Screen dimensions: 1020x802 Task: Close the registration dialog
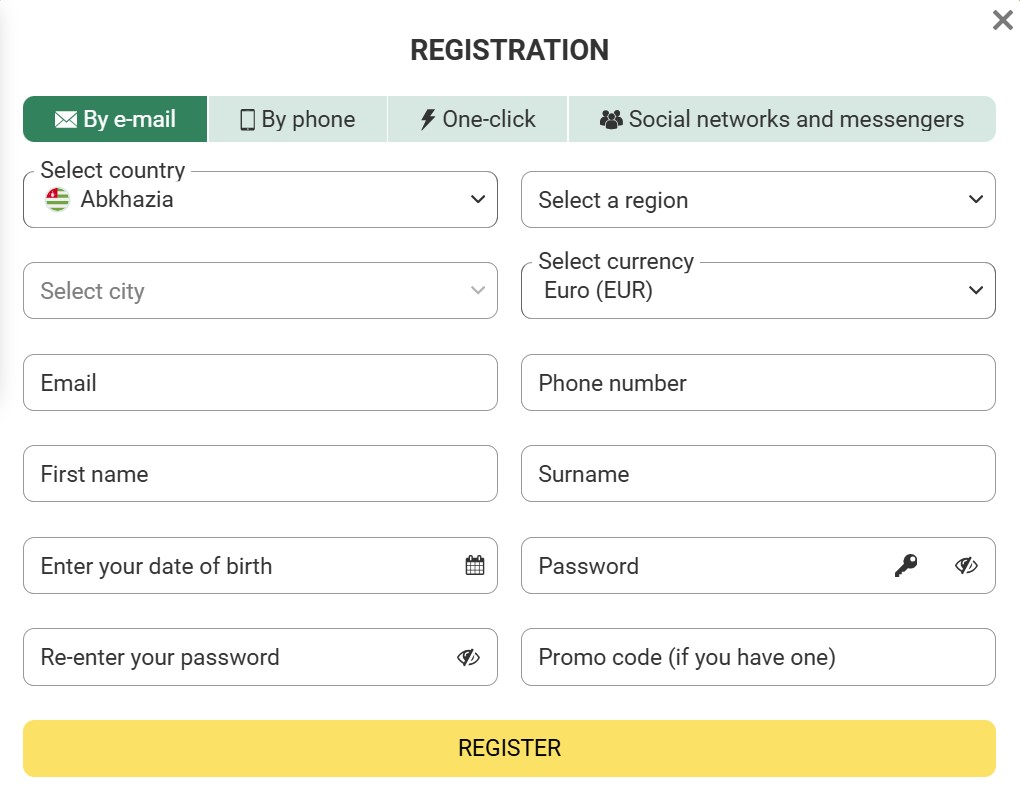point(1002,20)
